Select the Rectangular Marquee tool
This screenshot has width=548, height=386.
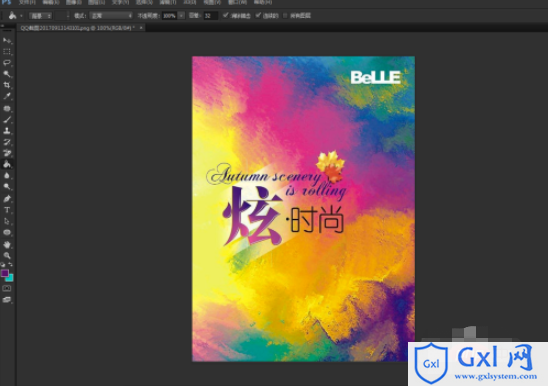[7, 52]
